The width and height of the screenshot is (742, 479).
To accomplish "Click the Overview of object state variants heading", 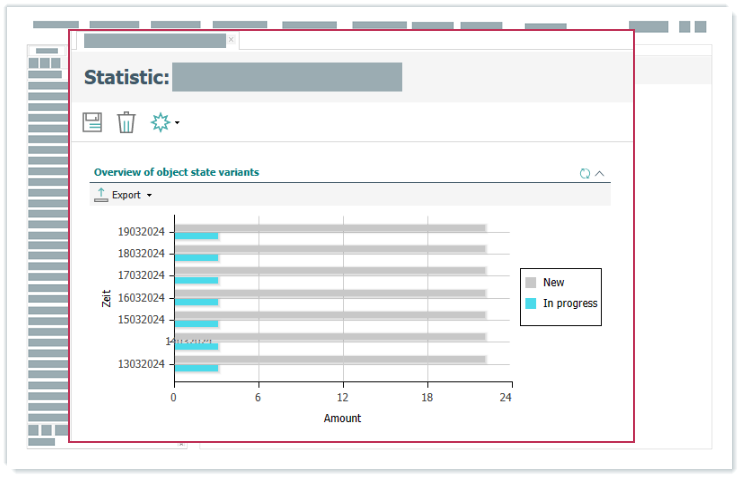I will point(177,172).
